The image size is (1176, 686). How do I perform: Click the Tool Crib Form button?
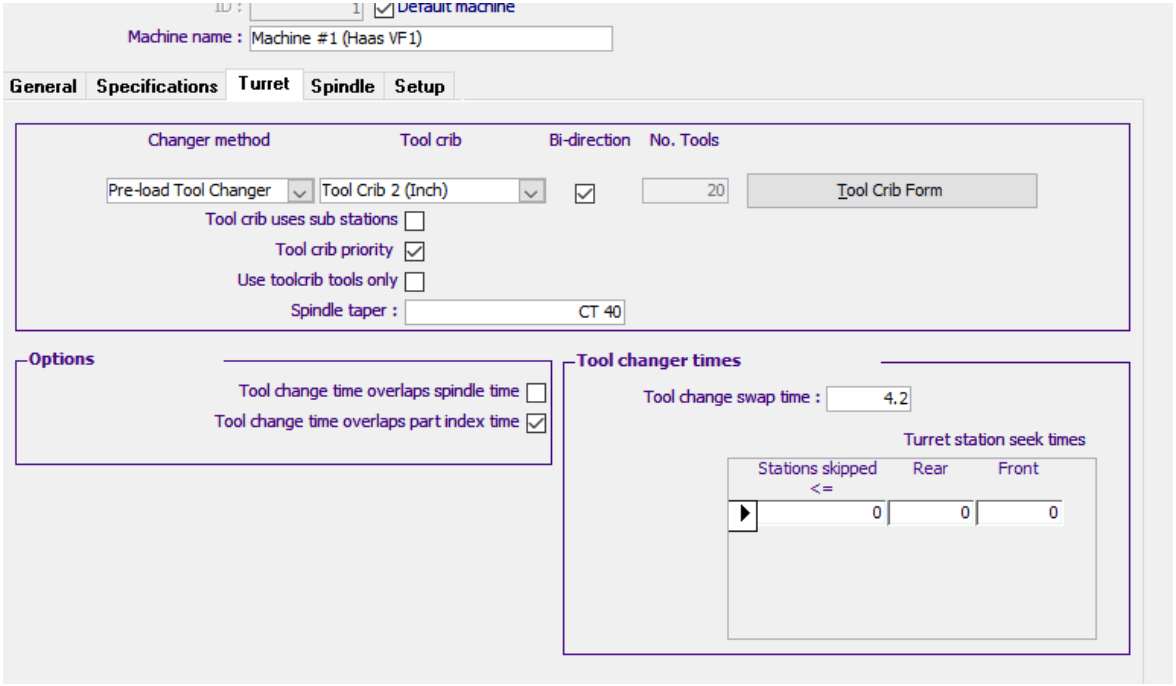click(891, 190)
